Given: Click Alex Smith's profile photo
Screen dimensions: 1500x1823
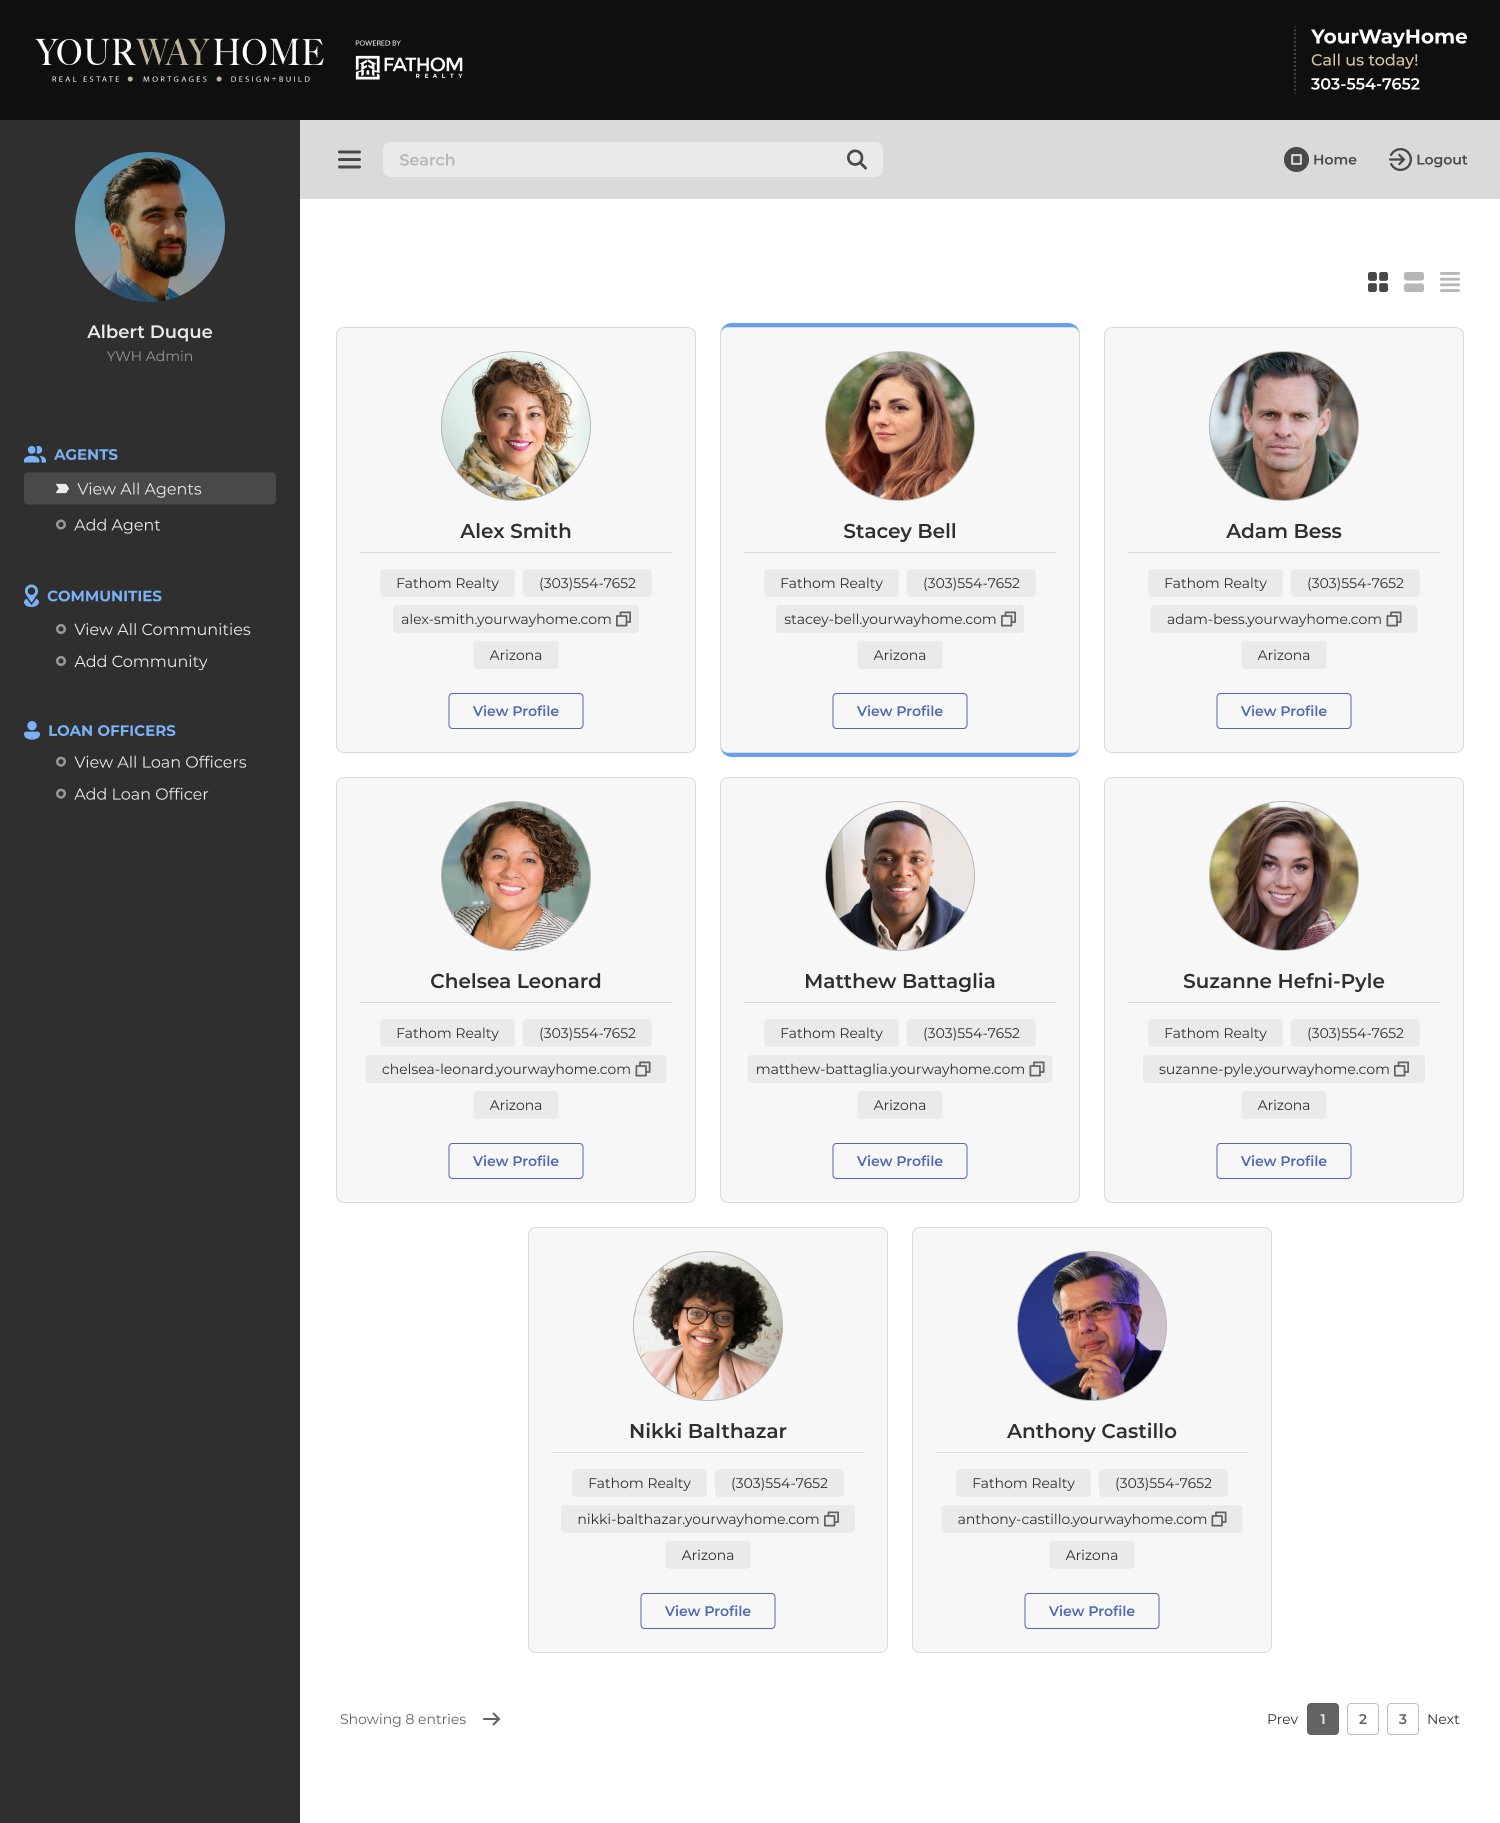Looking at the screenshot, I should [516, 426].
